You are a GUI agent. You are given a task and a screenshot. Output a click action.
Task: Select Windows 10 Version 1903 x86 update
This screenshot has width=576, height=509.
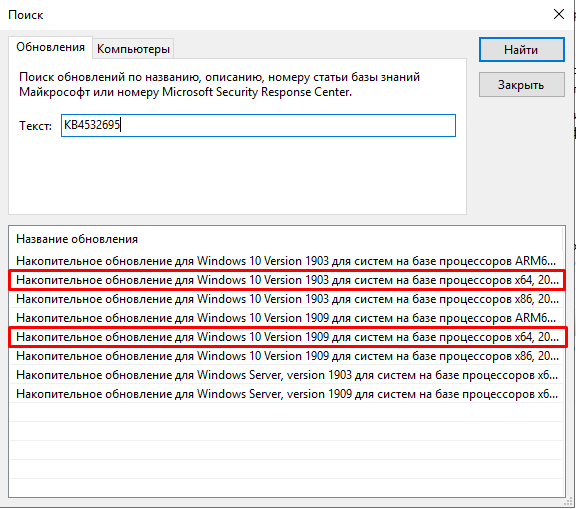287,299
